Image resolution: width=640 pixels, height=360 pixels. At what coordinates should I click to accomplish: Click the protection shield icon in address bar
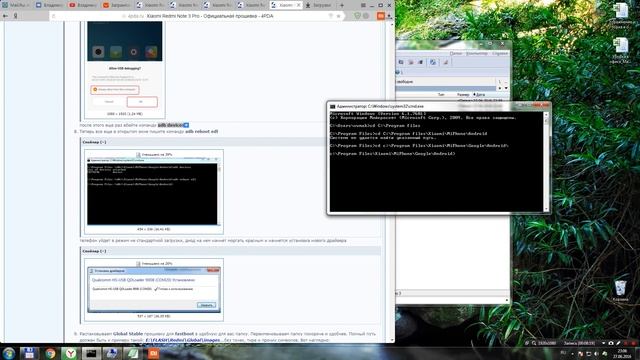(358, 16)
